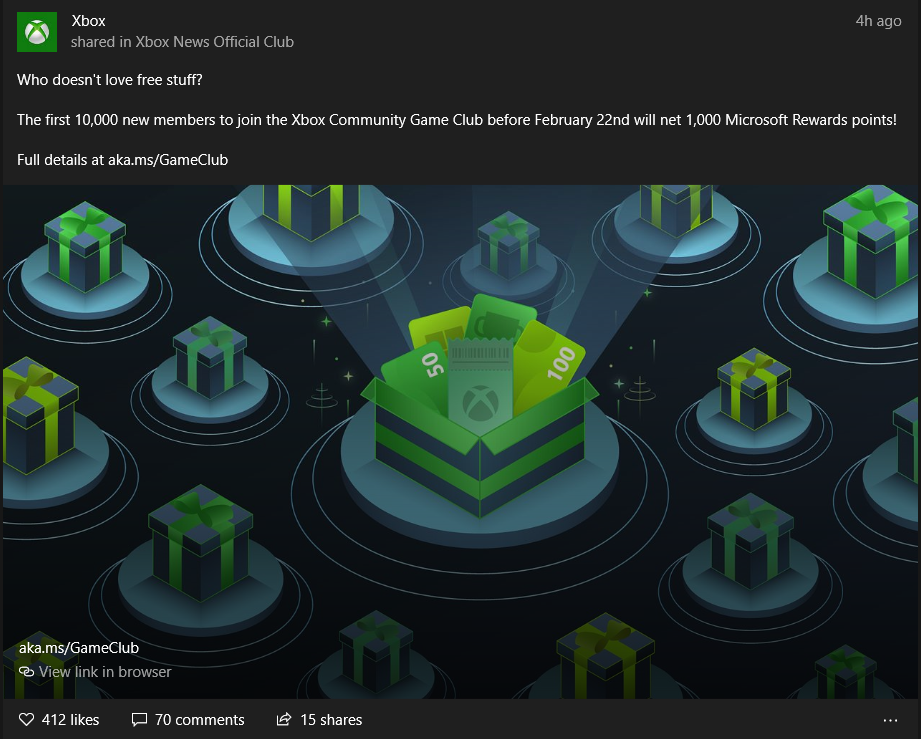921x739 pixels.
Task: Click the 'Full details at aka.ms/GameClub' line
Action: click(x=122, y=160)
